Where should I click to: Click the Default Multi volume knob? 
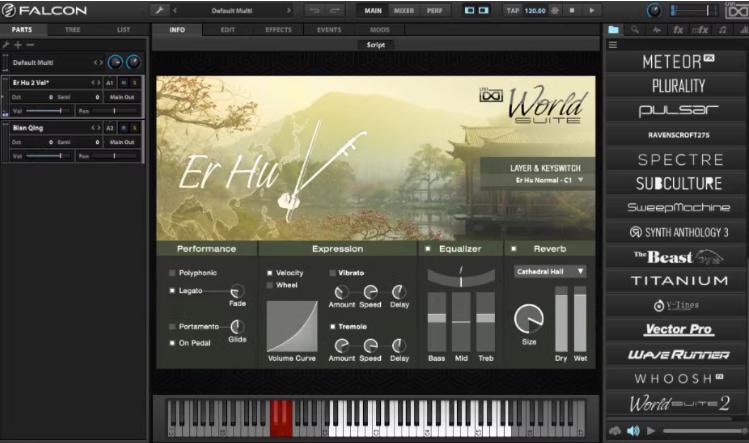115,62
